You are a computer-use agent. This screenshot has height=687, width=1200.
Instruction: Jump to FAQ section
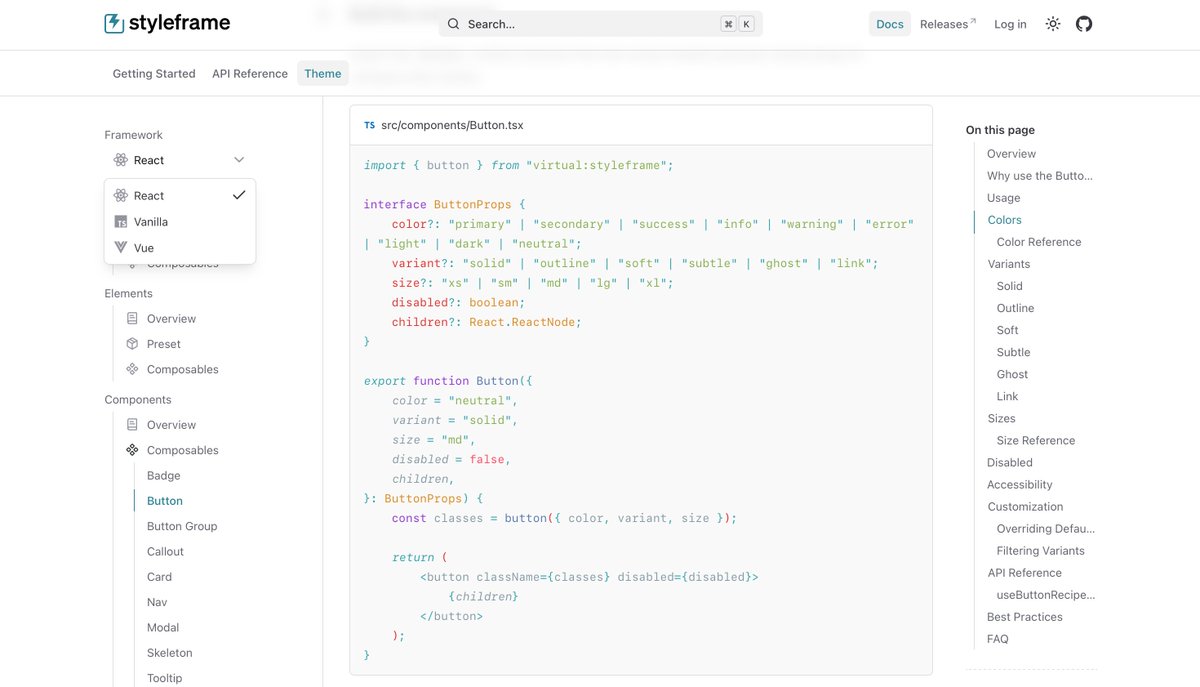point(998,639)
